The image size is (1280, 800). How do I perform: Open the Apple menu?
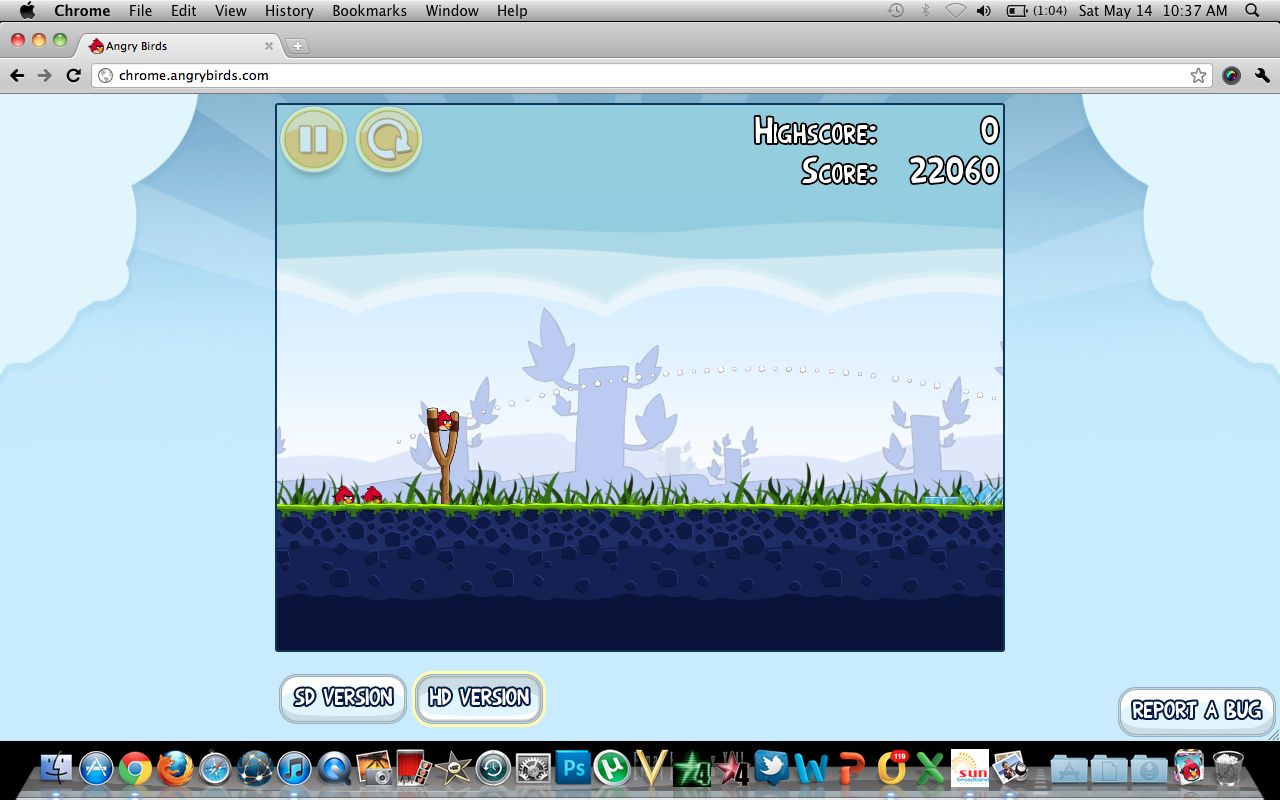[x=27, y=11]
